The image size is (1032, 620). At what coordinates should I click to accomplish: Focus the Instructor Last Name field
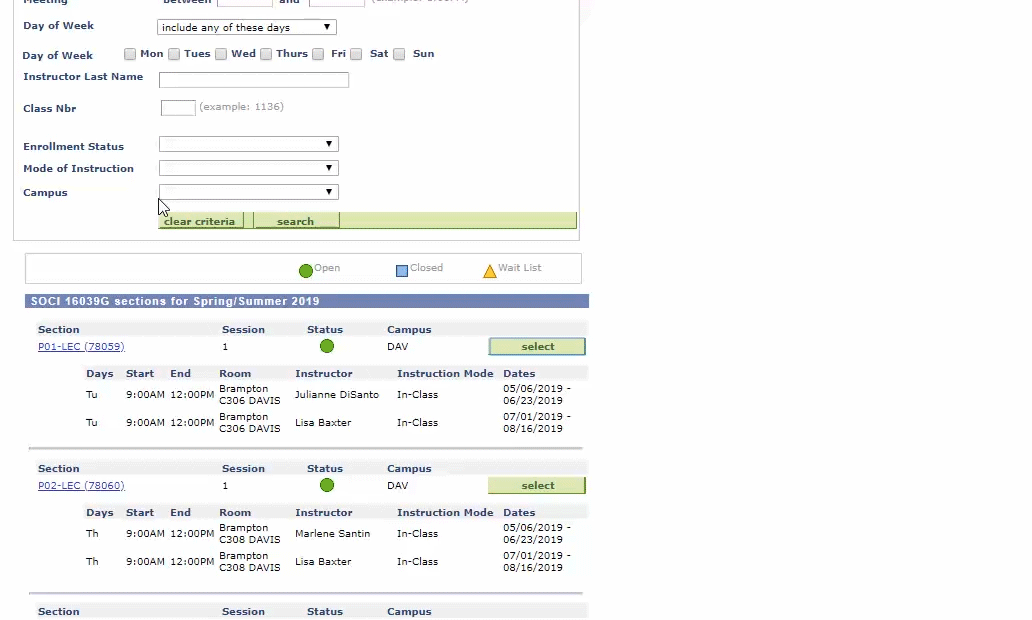[x=254, y=80]
